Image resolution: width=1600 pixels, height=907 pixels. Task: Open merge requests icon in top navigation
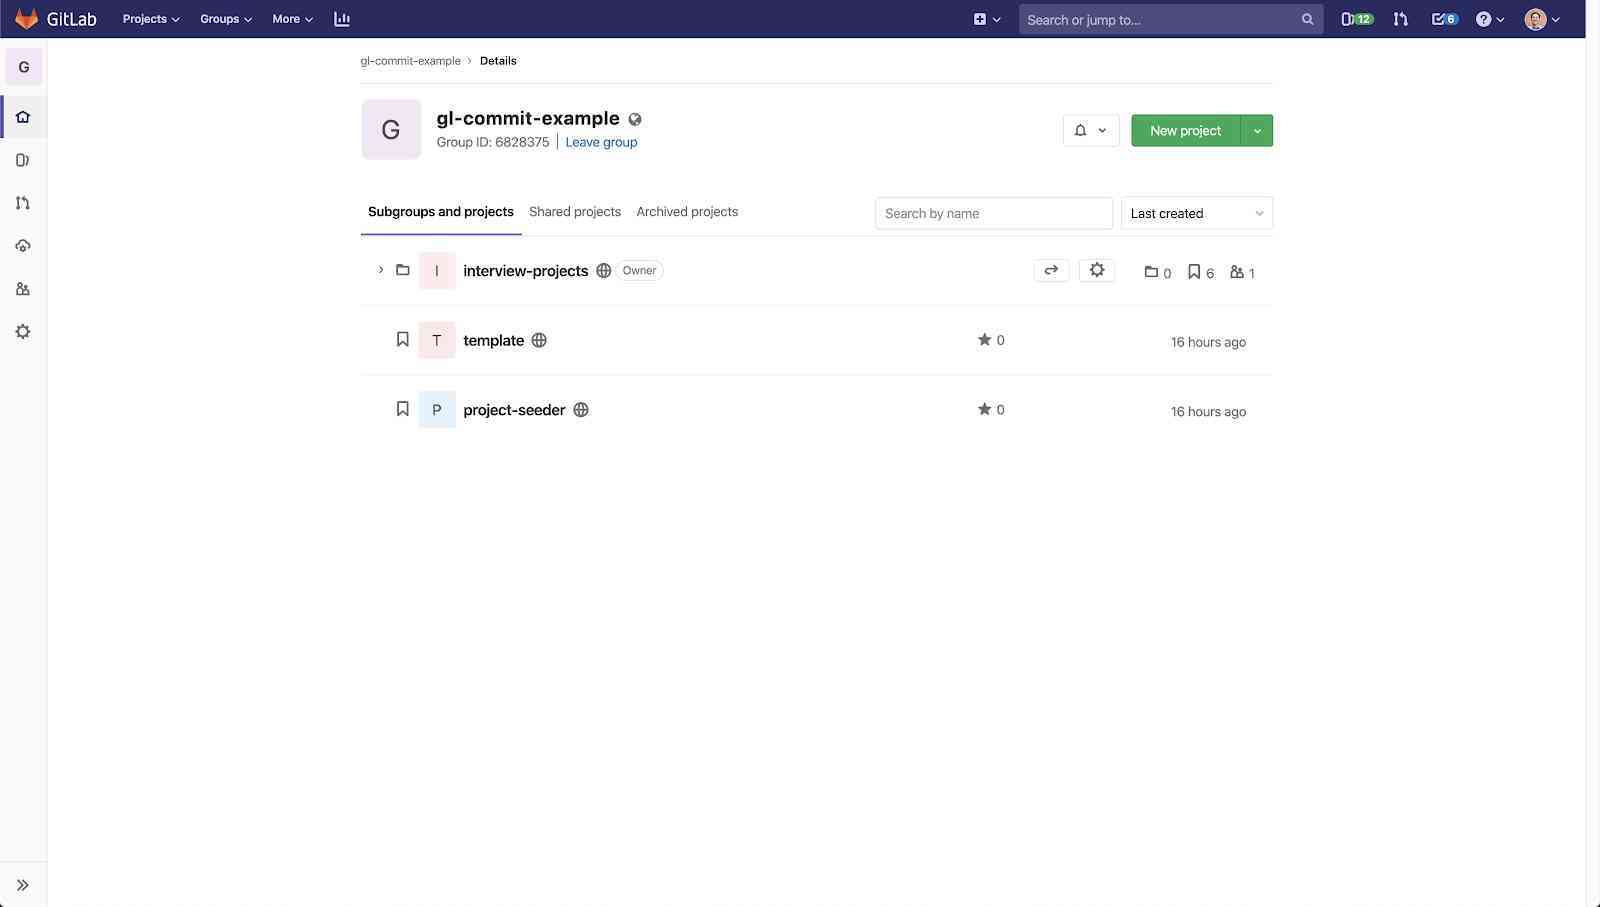1400,19
